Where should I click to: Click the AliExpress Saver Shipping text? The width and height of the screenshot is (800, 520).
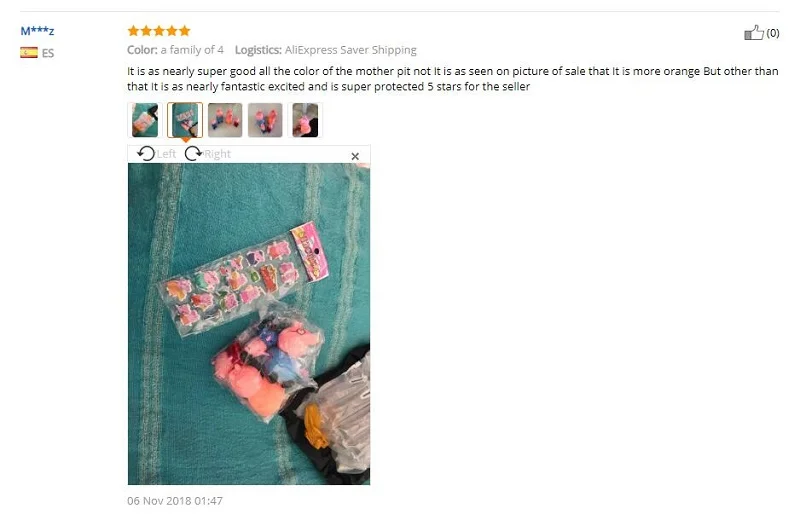coord(351,50)
